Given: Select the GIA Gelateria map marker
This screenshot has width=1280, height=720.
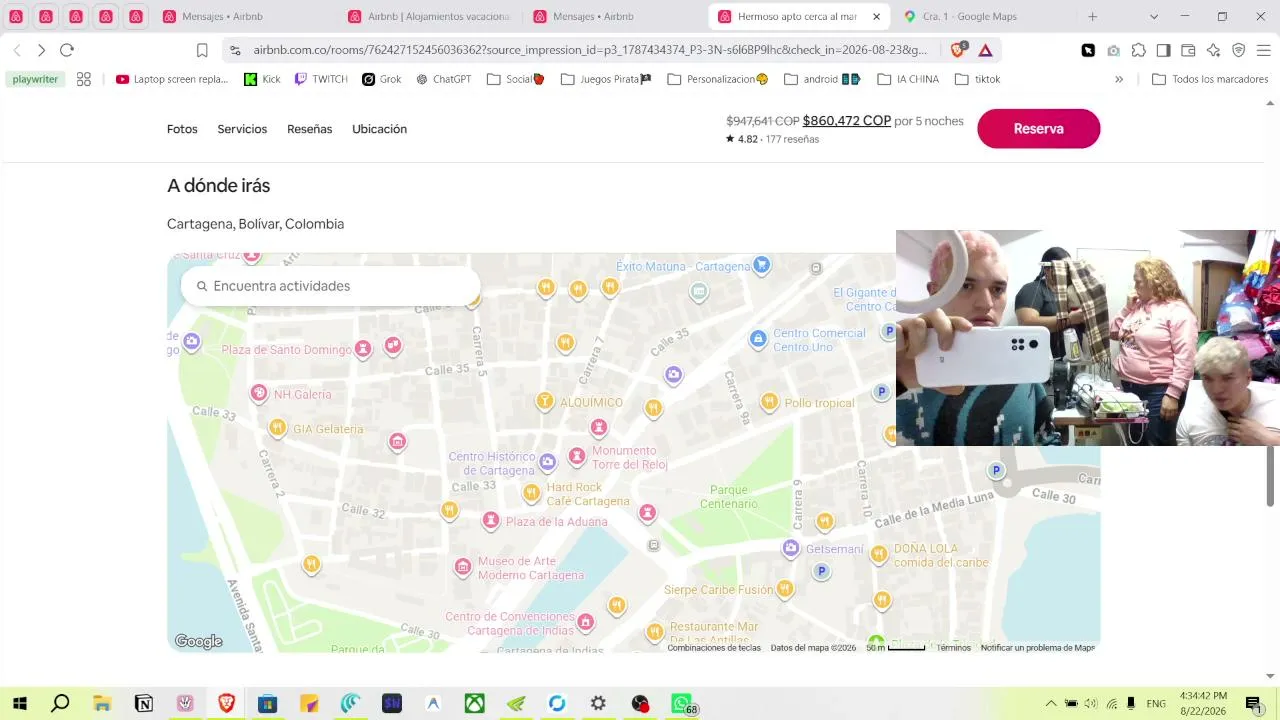Looking at the screenshot, I should pos(277,428).
